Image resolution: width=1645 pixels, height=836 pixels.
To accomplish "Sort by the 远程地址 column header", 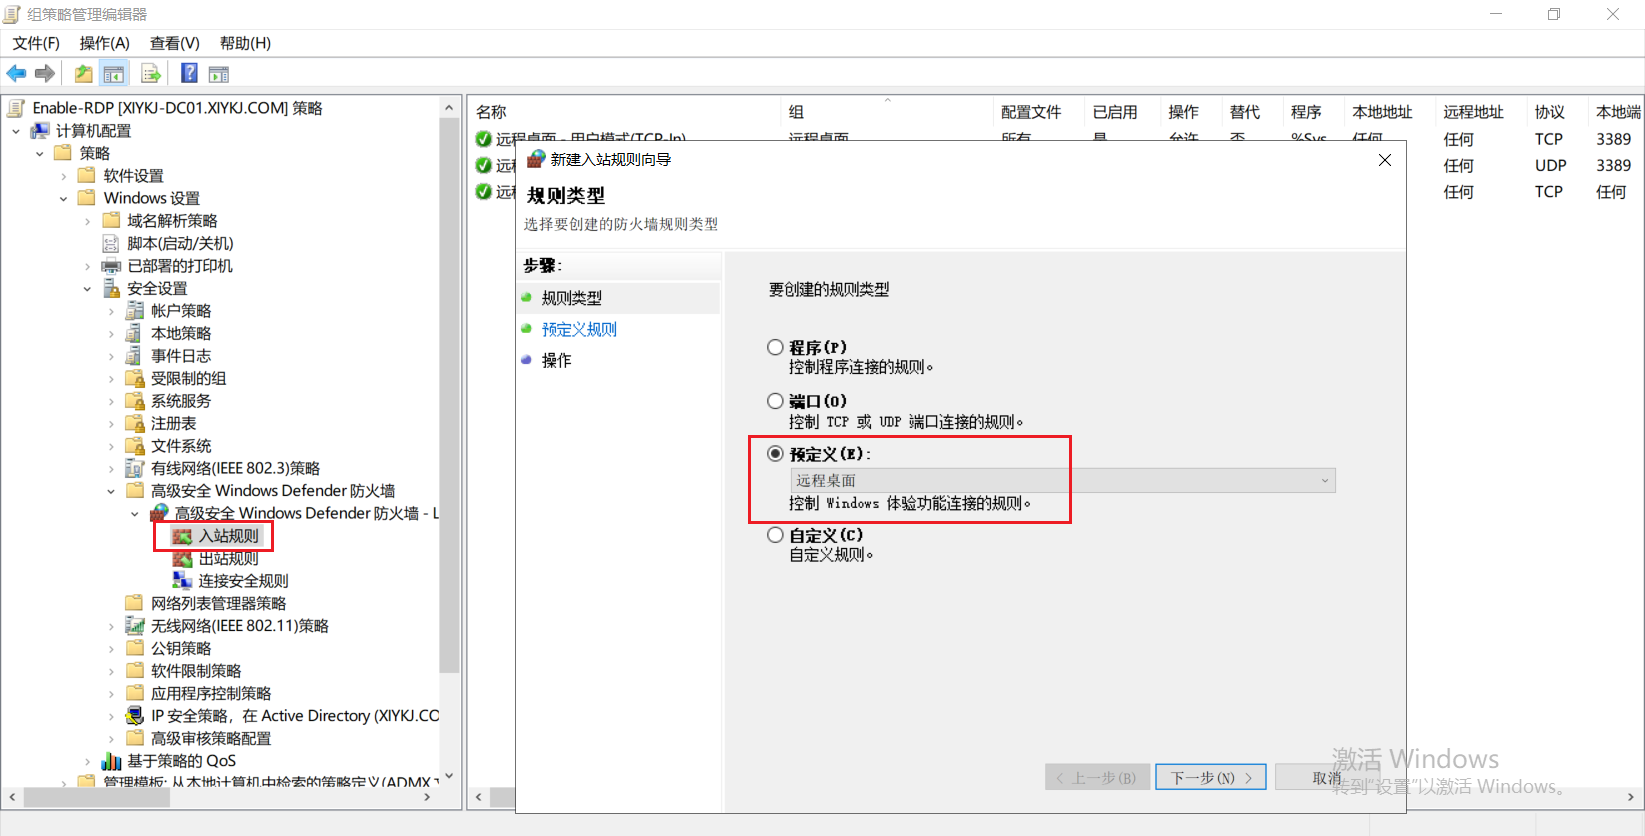I will pos(1480,112).
